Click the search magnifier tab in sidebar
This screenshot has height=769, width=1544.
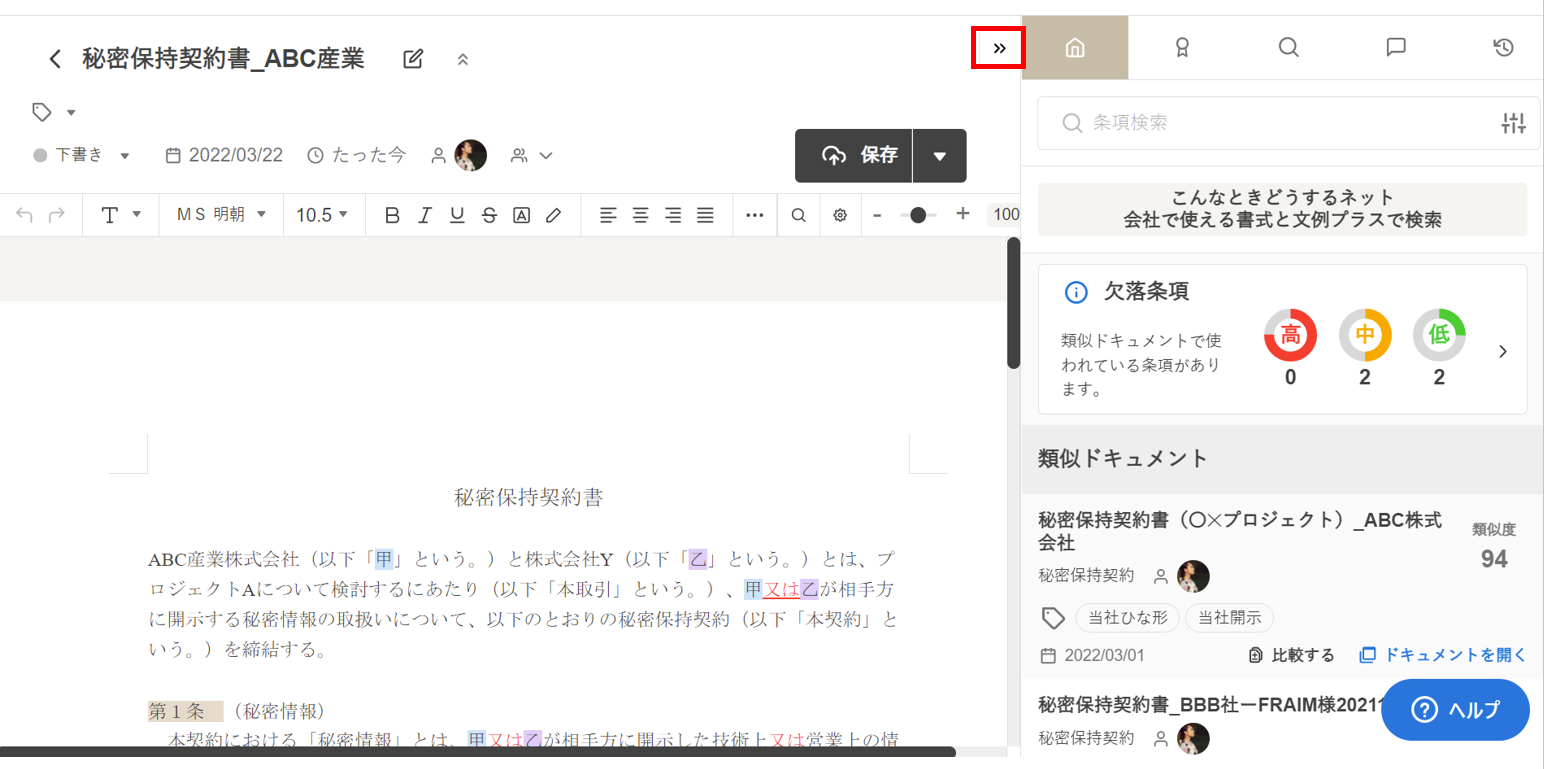(1288, 47)
